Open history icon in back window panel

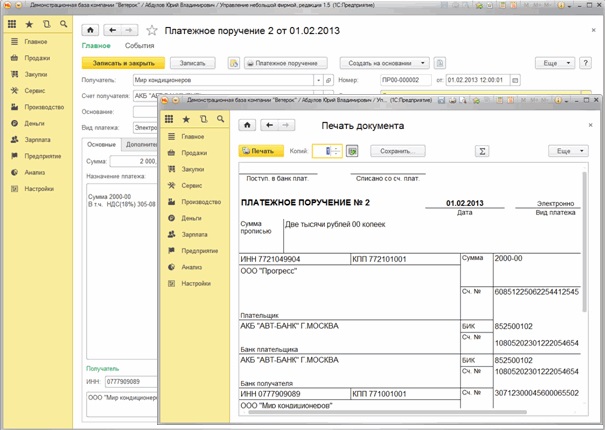coord(47,24)
